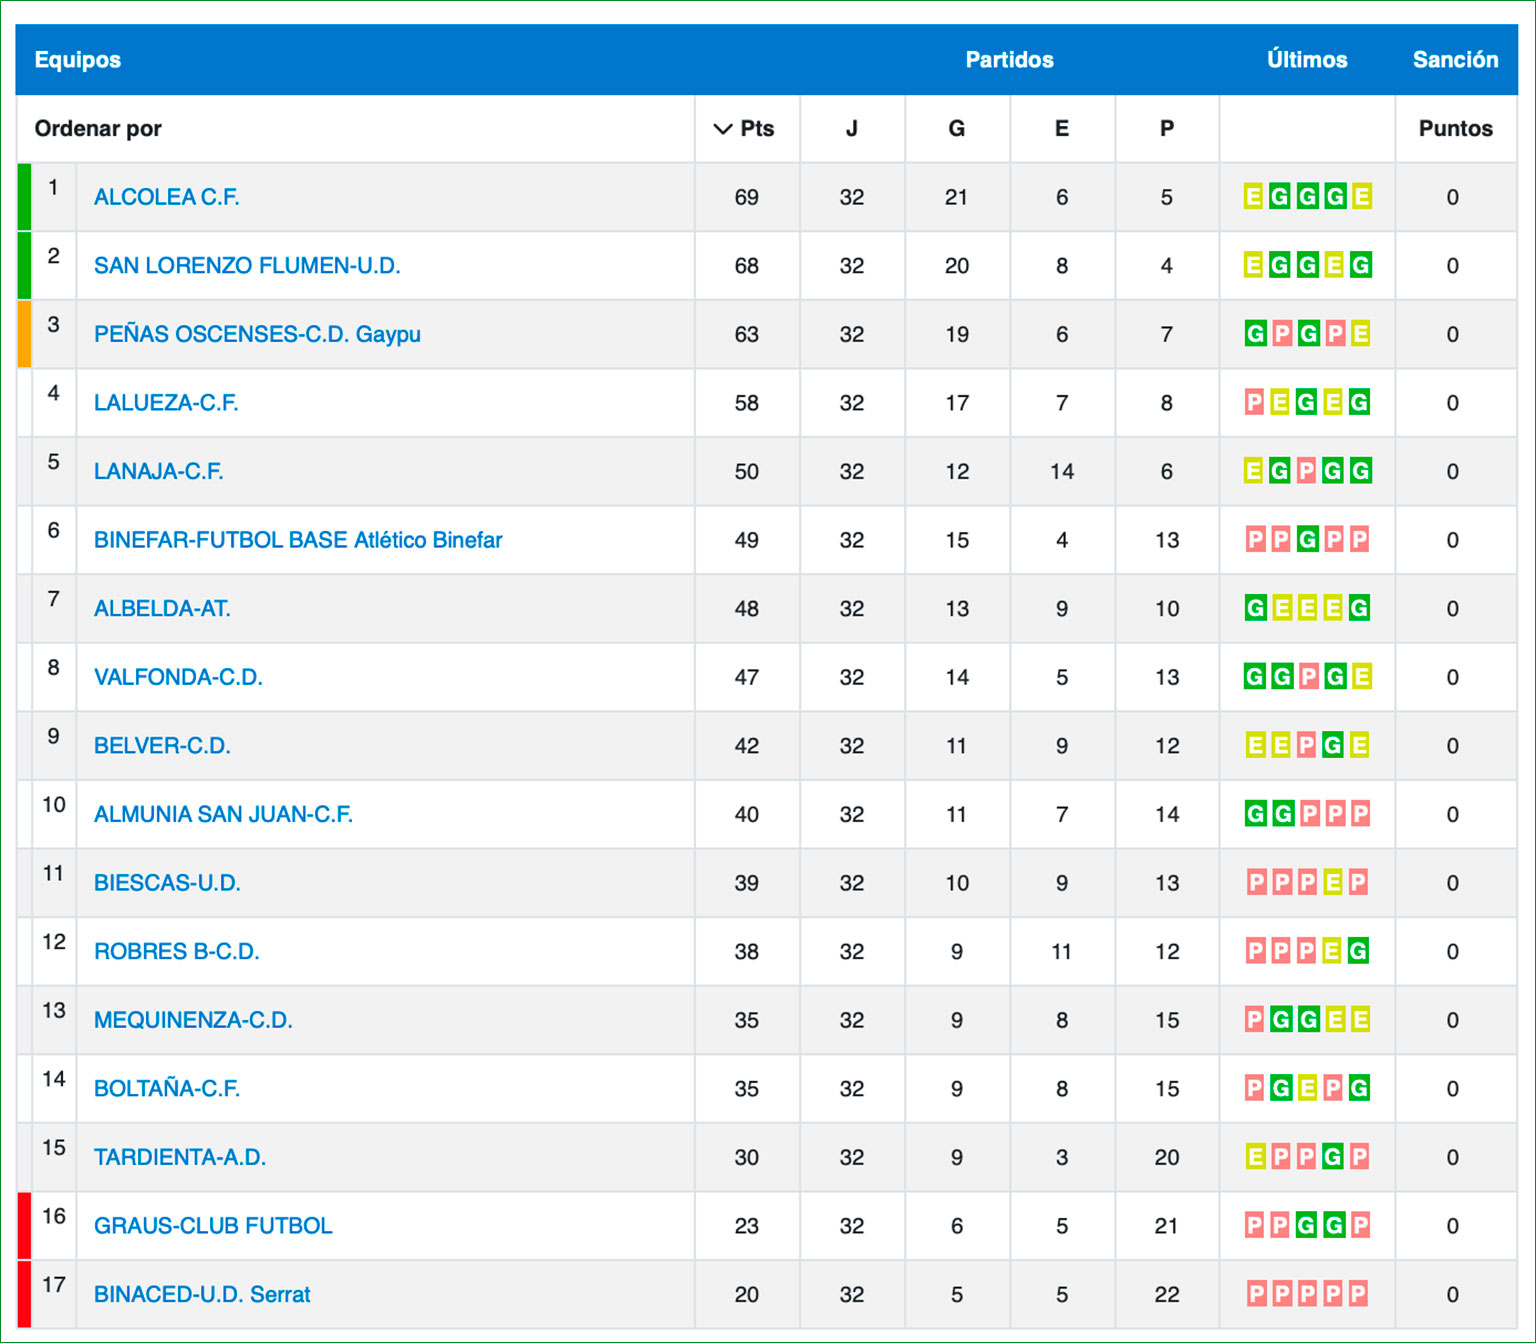Sort standings by E column header
Image resolution: width=1536 pixels, height=1343 pixels.
(1061, 129)
